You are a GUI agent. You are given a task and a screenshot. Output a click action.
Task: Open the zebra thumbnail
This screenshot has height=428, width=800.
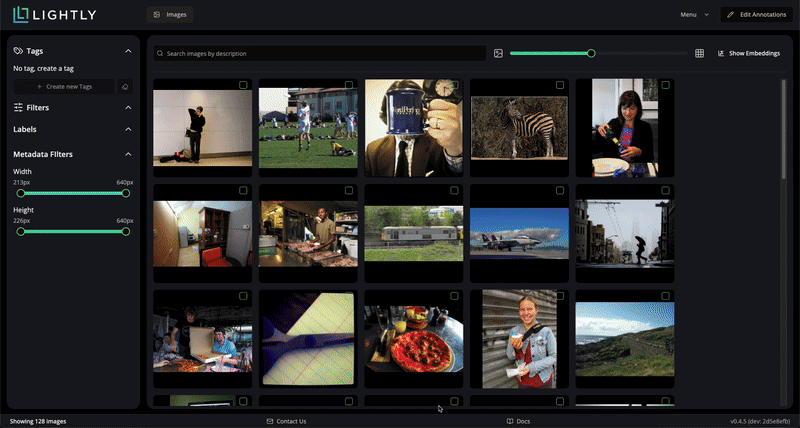[x=519, y=128]
